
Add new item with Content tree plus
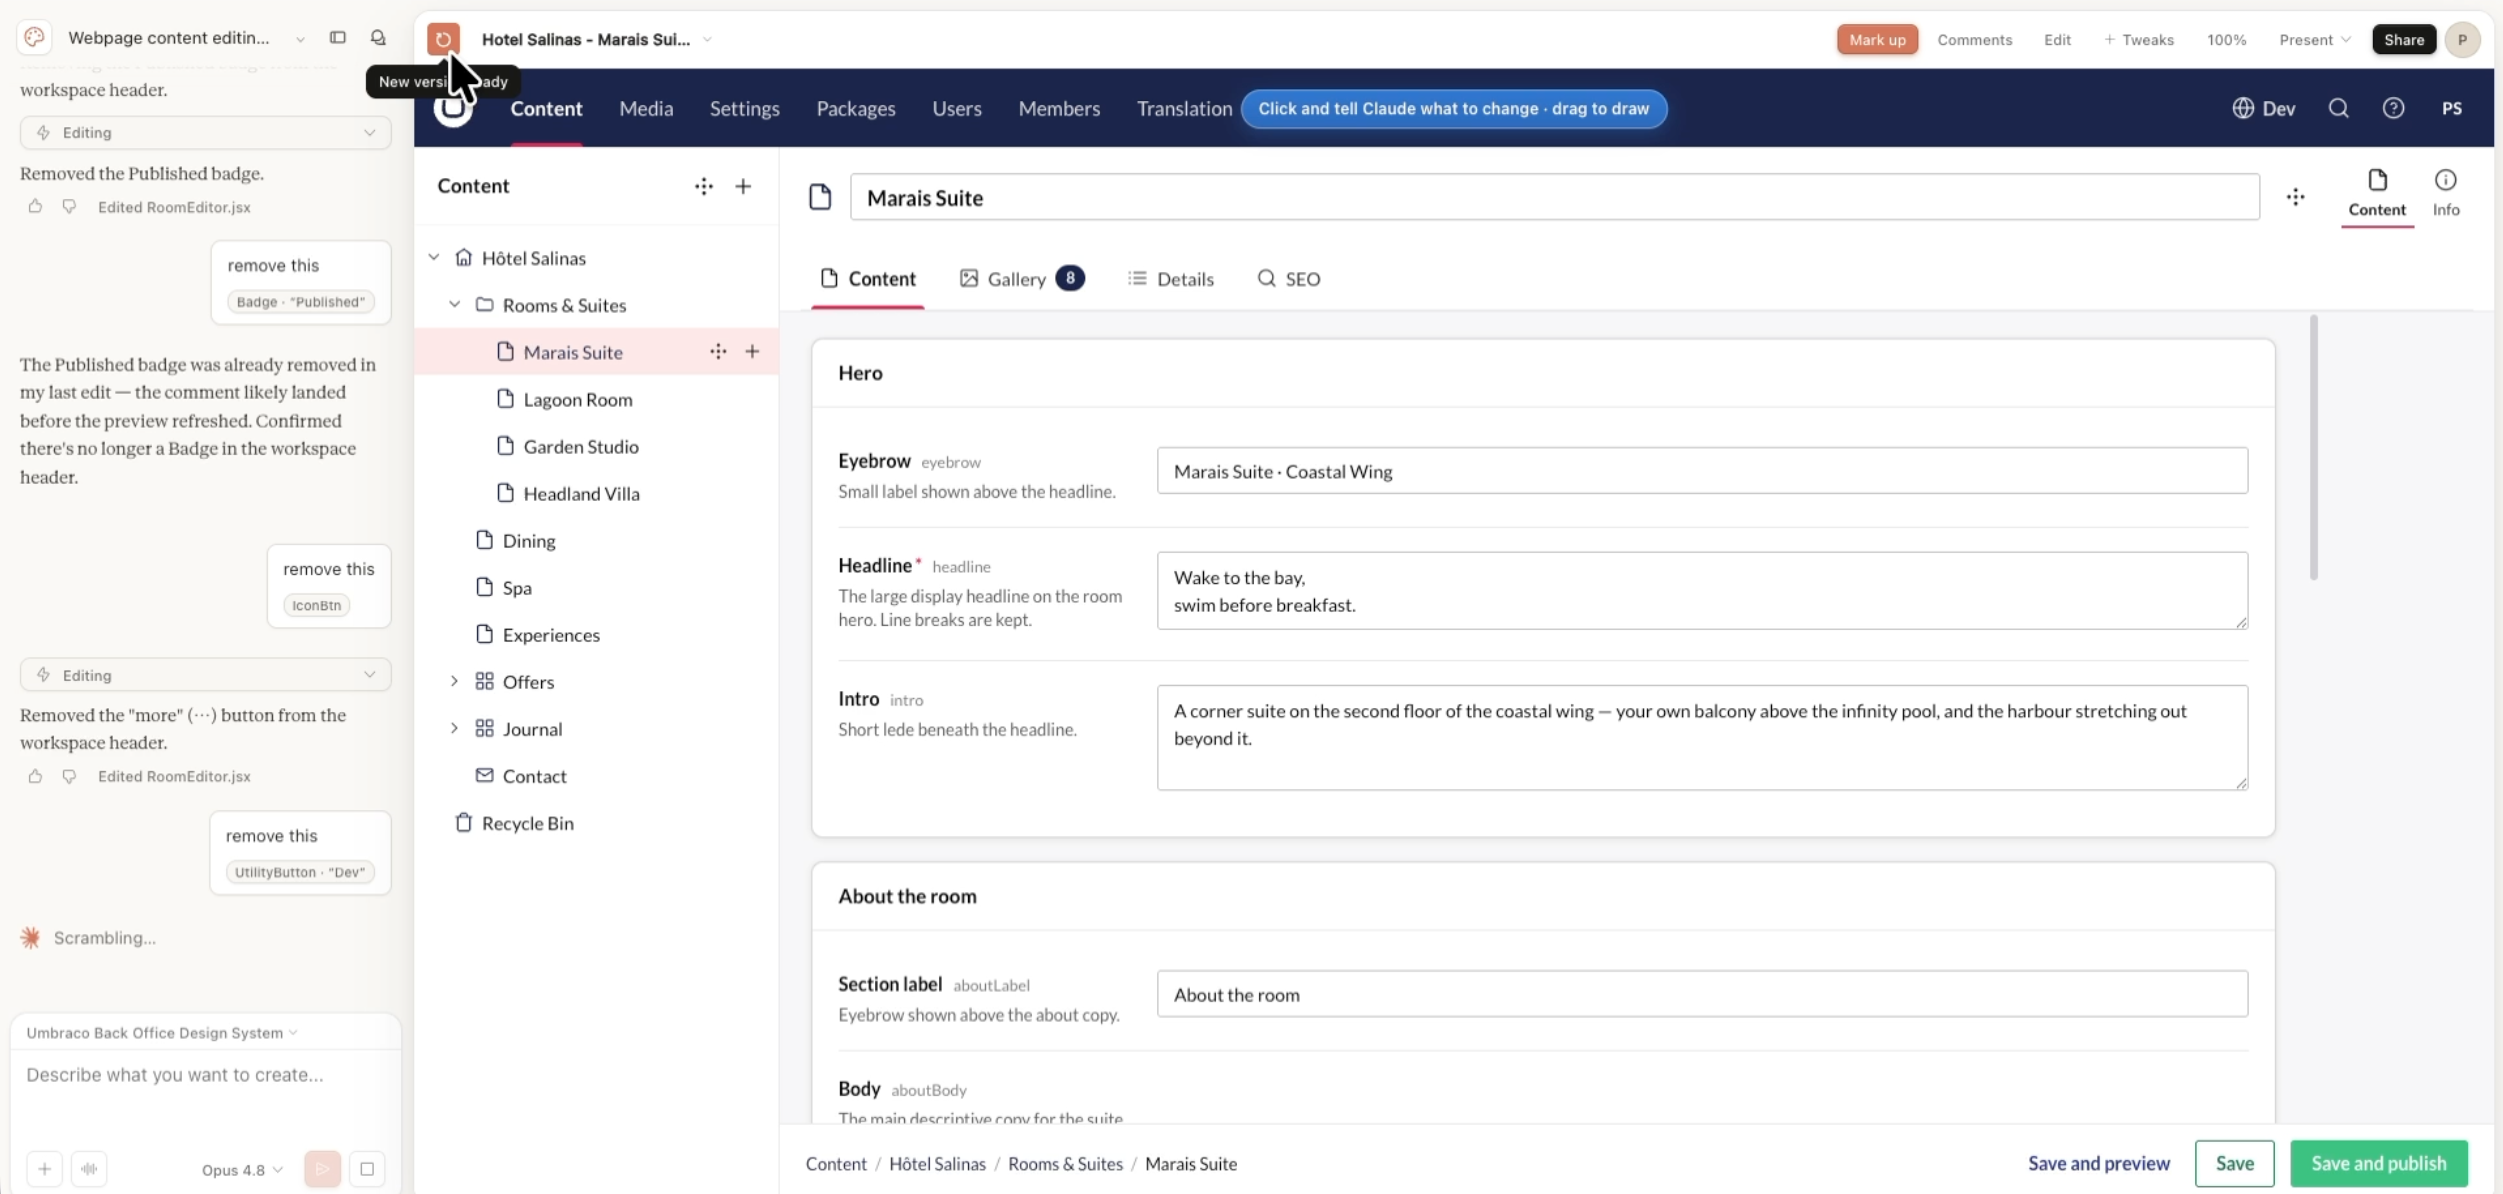[x=743, y=186]
